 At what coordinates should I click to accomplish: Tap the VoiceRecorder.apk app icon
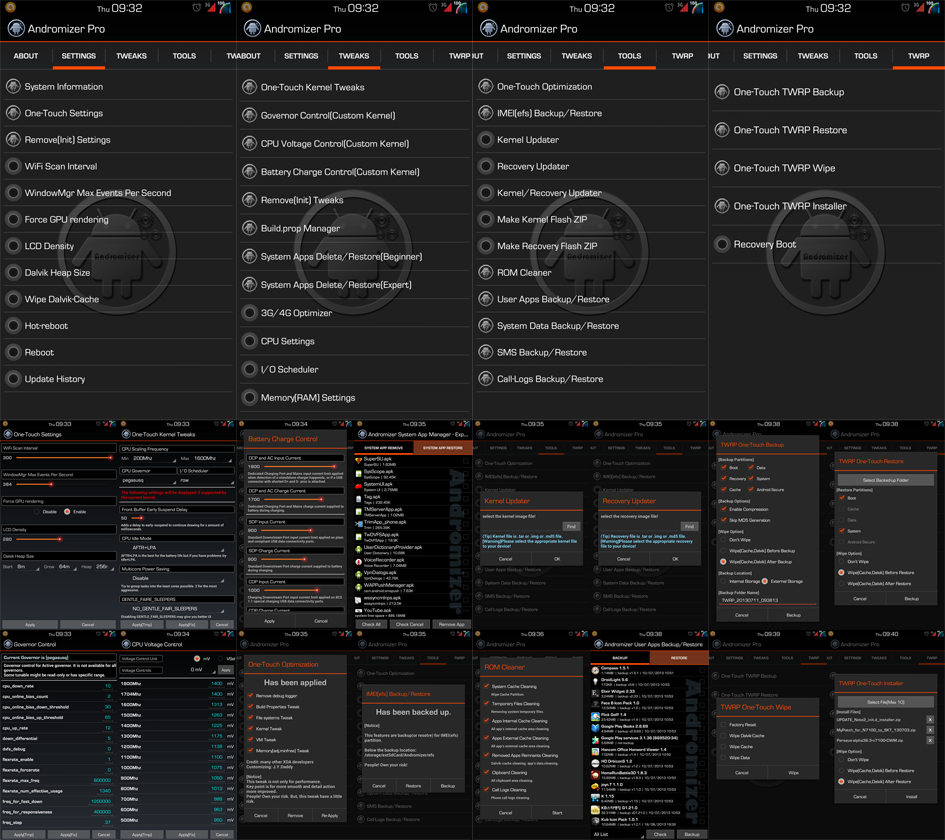359,562
